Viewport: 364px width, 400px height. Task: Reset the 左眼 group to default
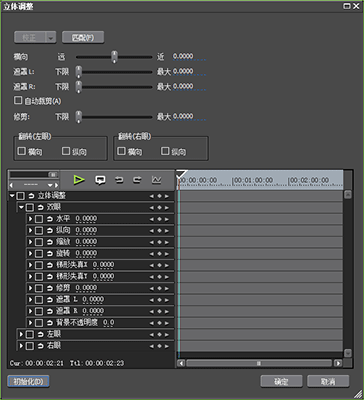coord(41,334)
